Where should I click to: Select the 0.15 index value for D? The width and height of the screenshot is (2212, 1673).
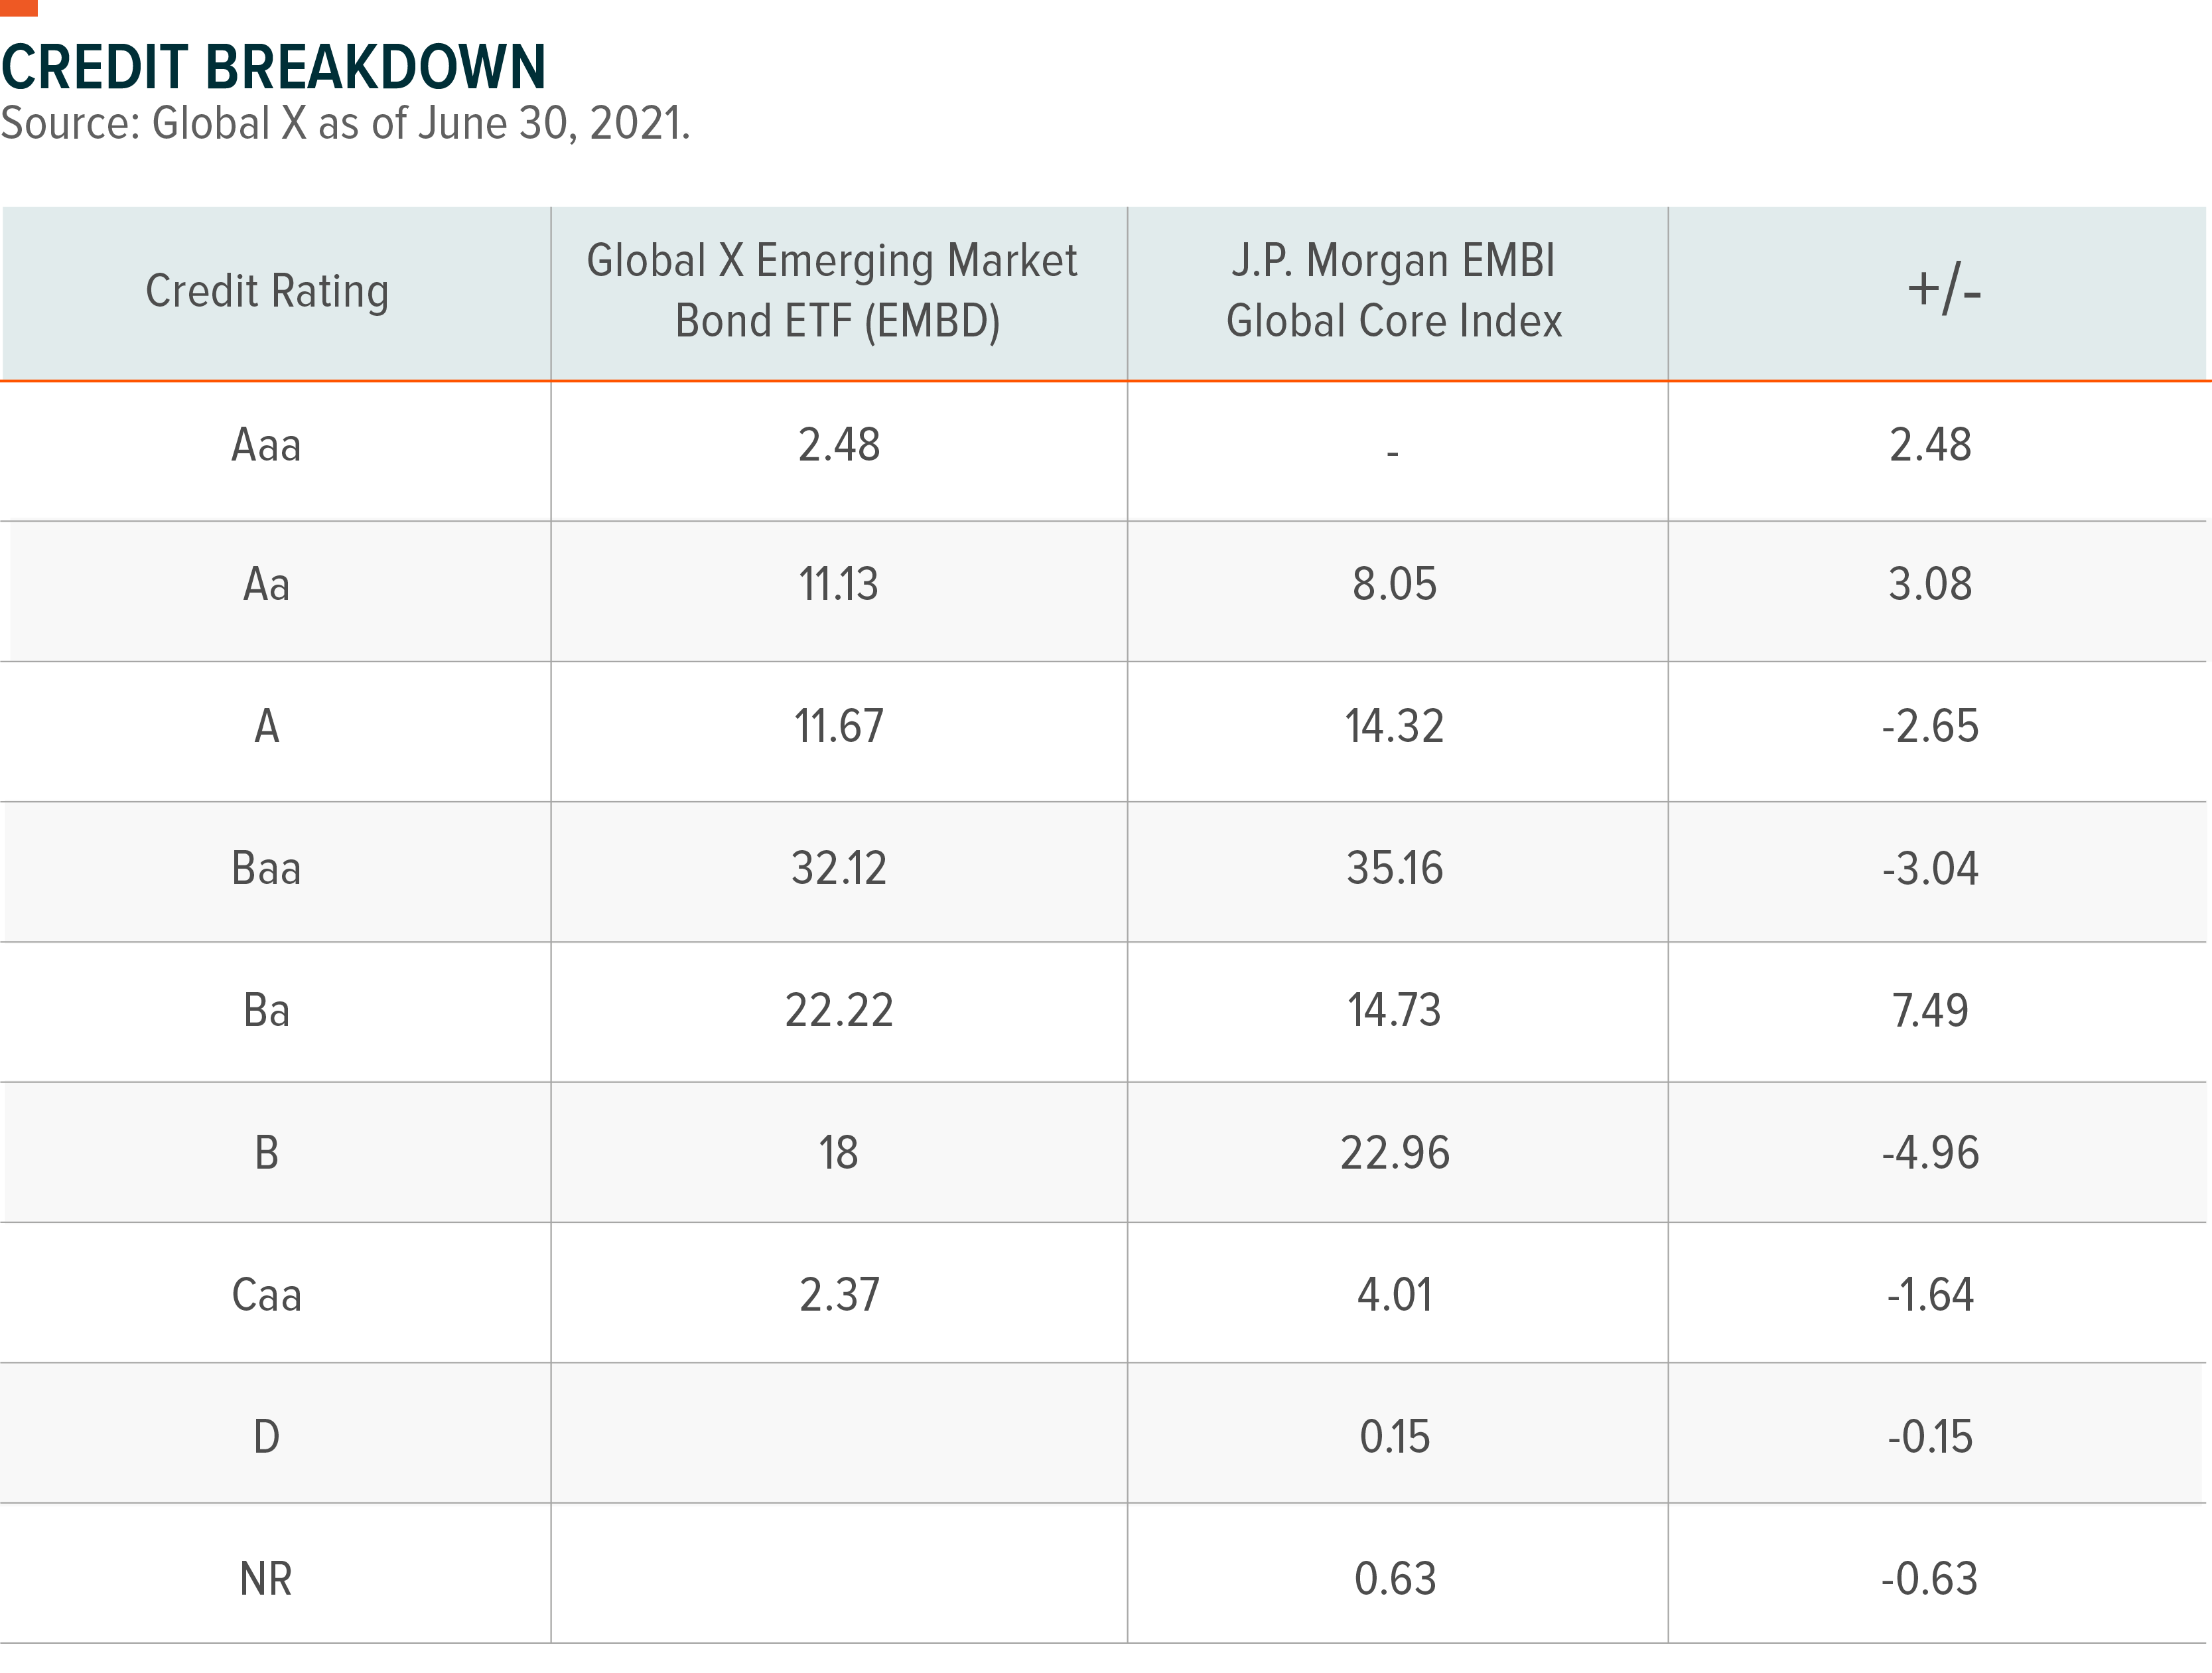[1394, 1438]
